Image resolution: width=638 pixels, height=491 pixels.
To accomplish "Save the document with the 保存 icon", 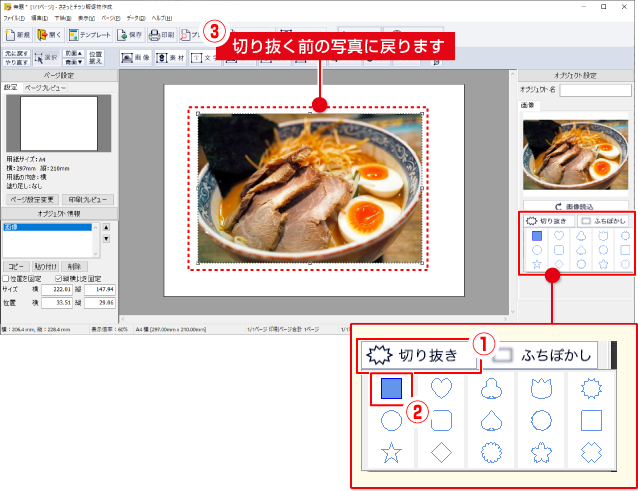I will coord(129,35).
